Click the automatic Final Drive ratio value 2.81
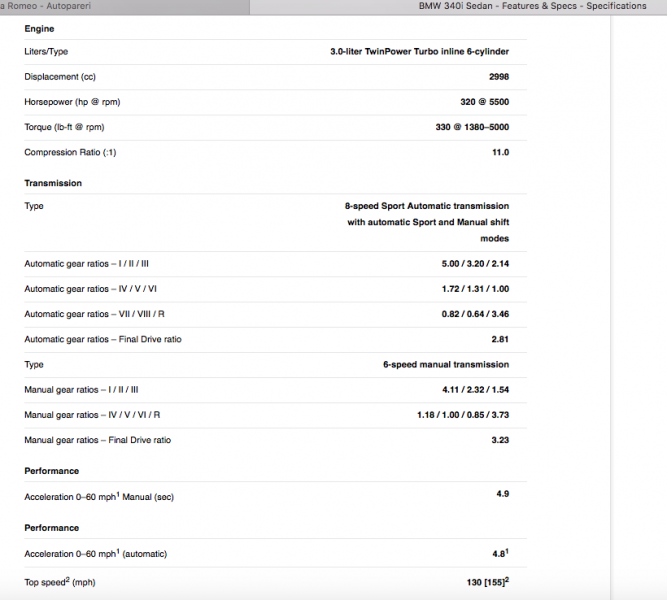Screen dimensions: 667x600 coord(500,339)
